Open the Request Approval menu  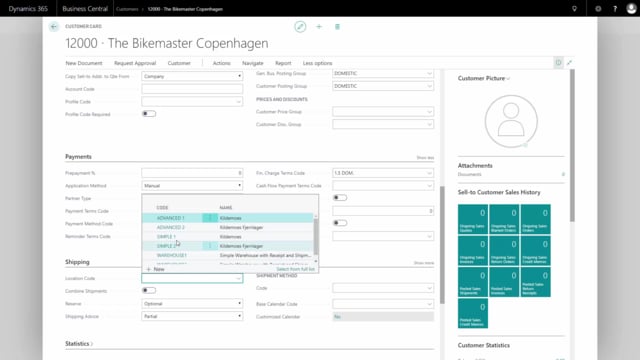tap(135, 63)
